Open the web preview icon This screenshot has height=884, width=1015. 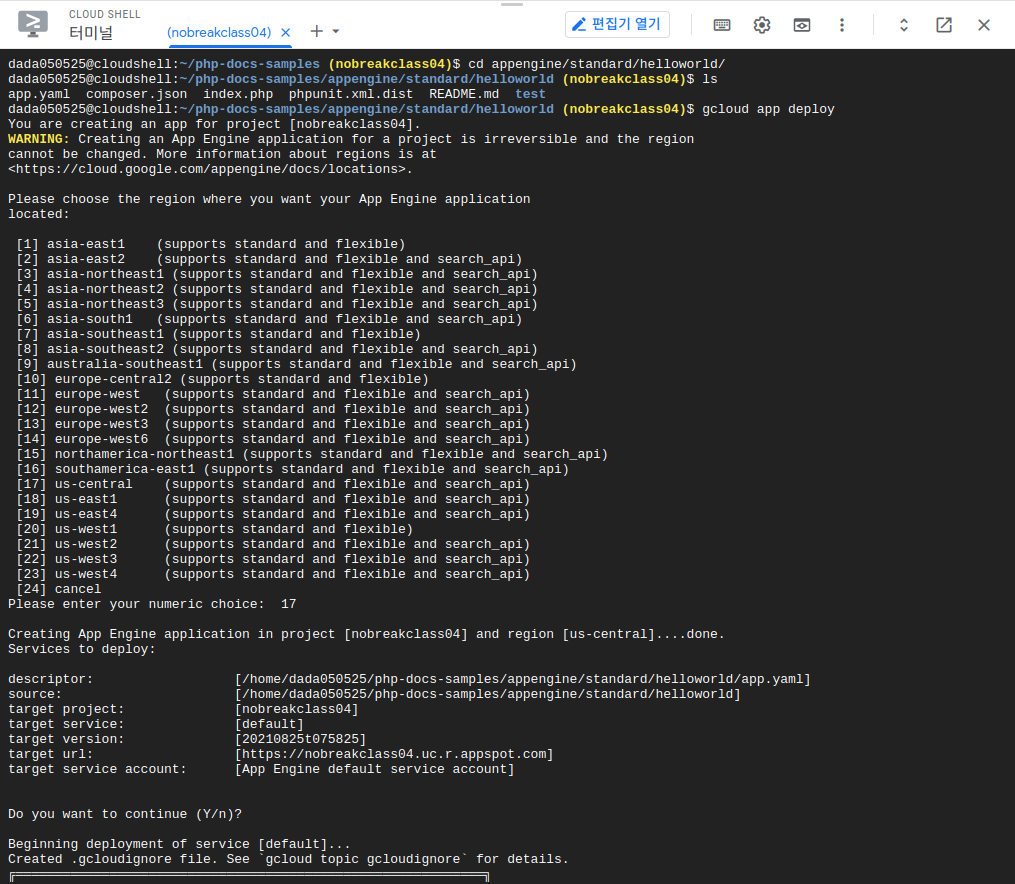coord(802,25)
